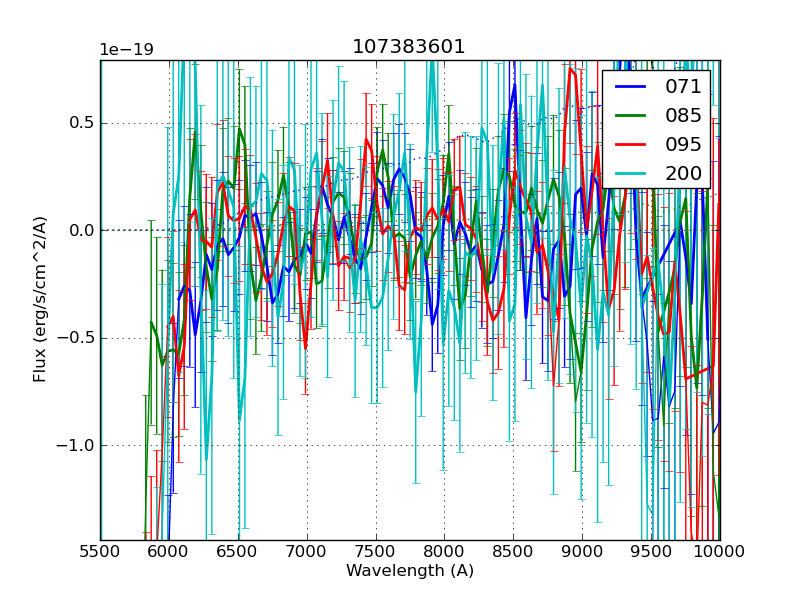The height and width of the screenshot is (600, 800).
Task: Click the plot title 107383601
Action: [409, 47]
